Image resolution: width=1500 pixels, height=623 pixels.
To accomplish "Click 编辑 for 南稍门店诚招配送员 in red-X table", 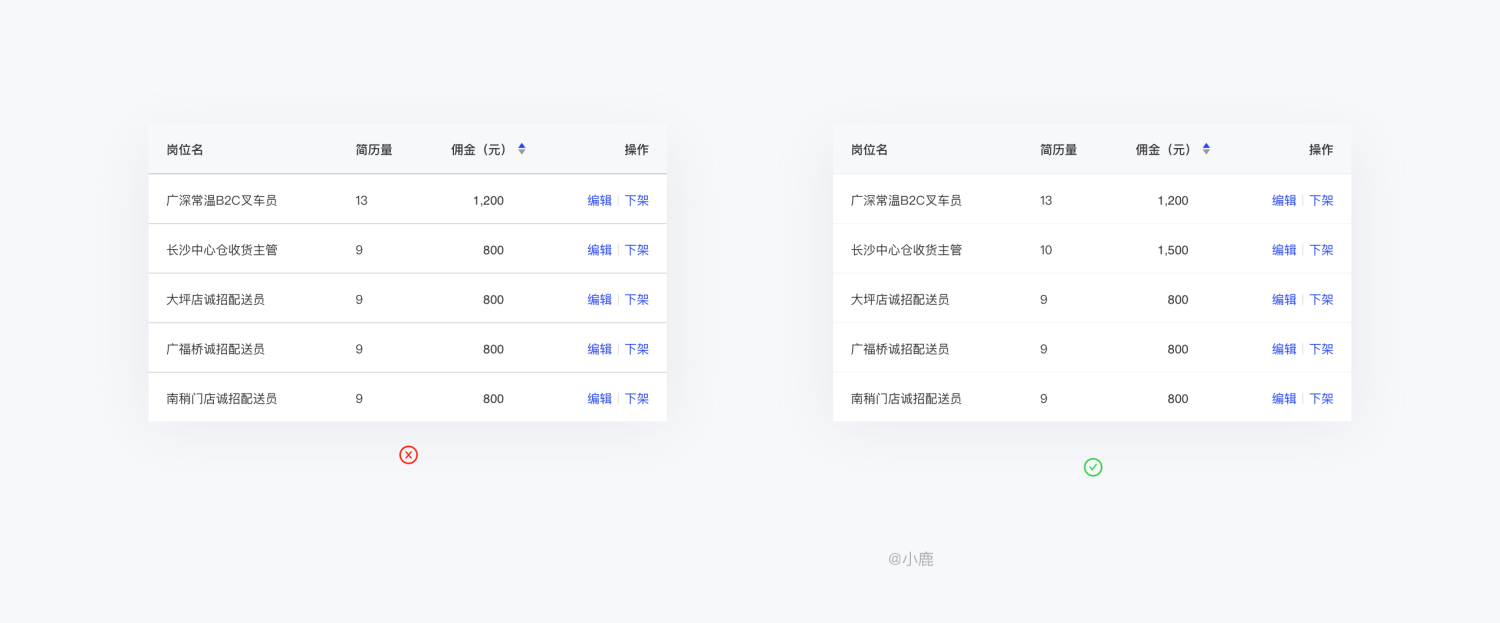I will 599,398.
